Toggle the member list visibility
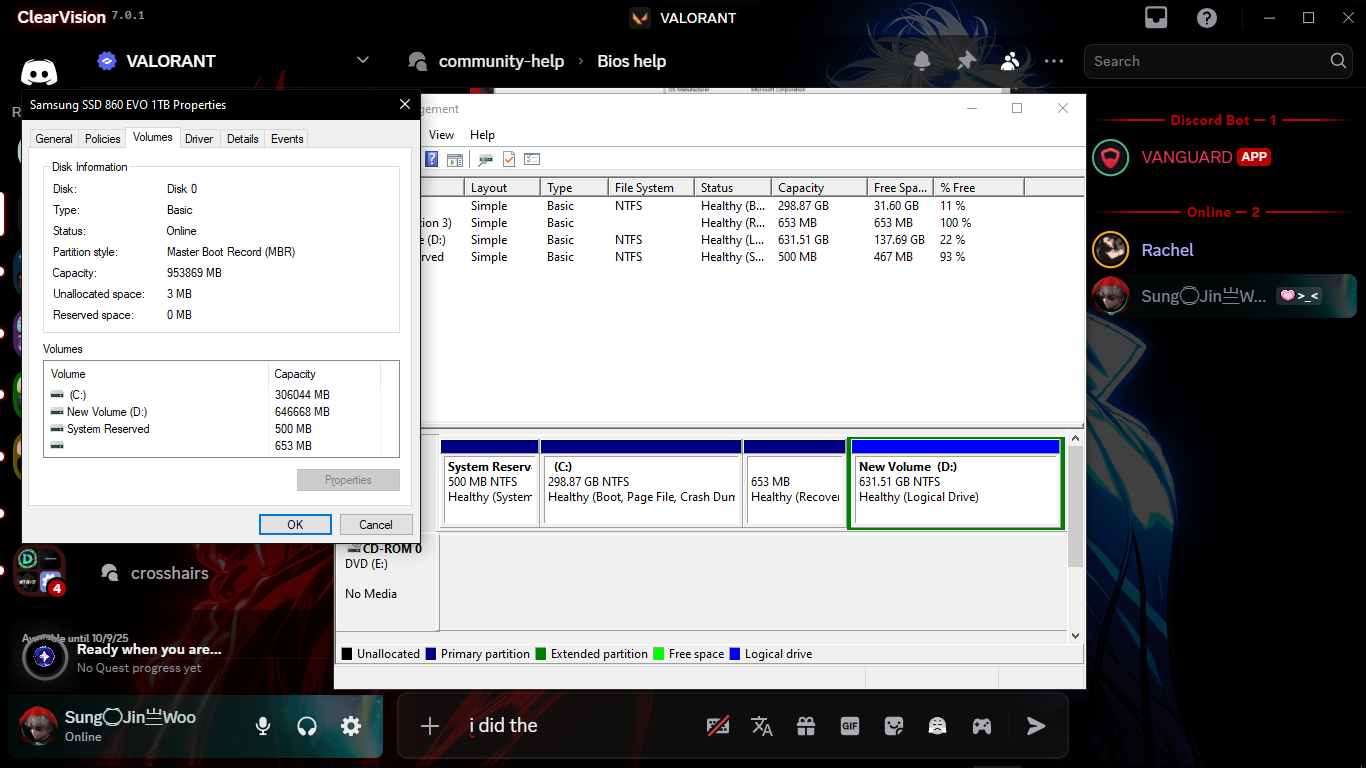1366x768 pixels. point(1010,61)
